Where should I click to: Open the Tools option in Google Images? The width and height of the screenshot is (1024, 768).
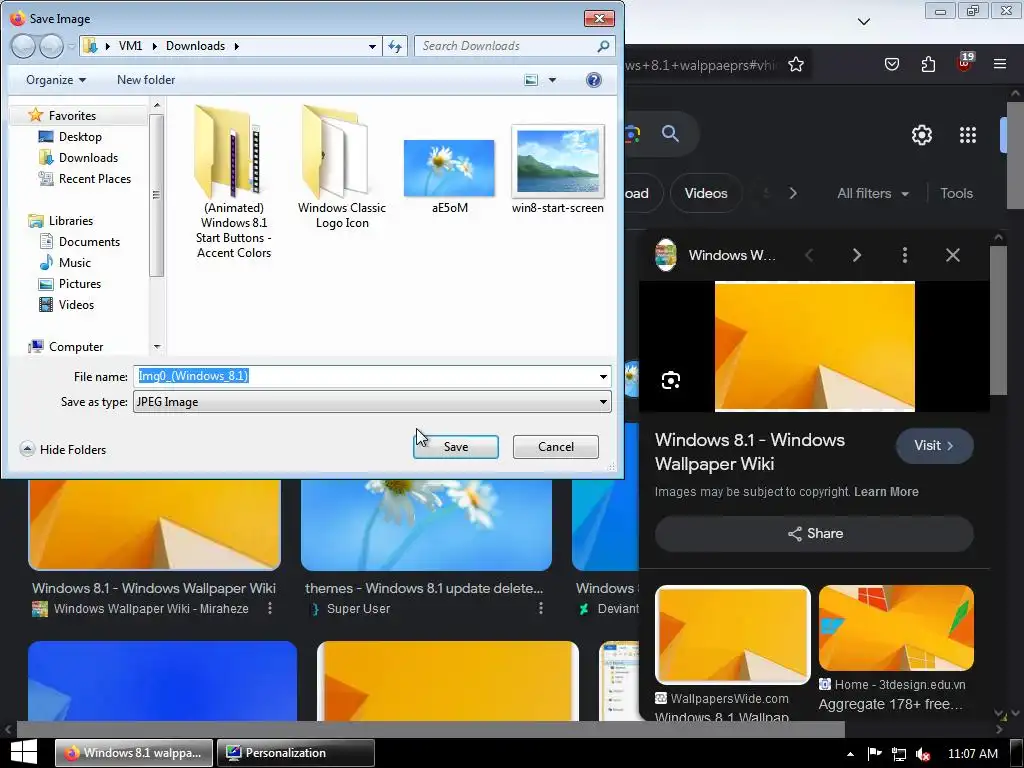tap(956, 193)
